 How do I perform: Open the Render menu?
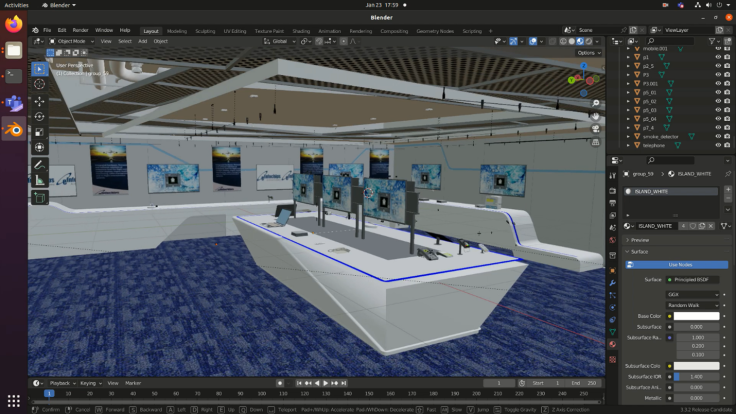click(x=80, y=30)
